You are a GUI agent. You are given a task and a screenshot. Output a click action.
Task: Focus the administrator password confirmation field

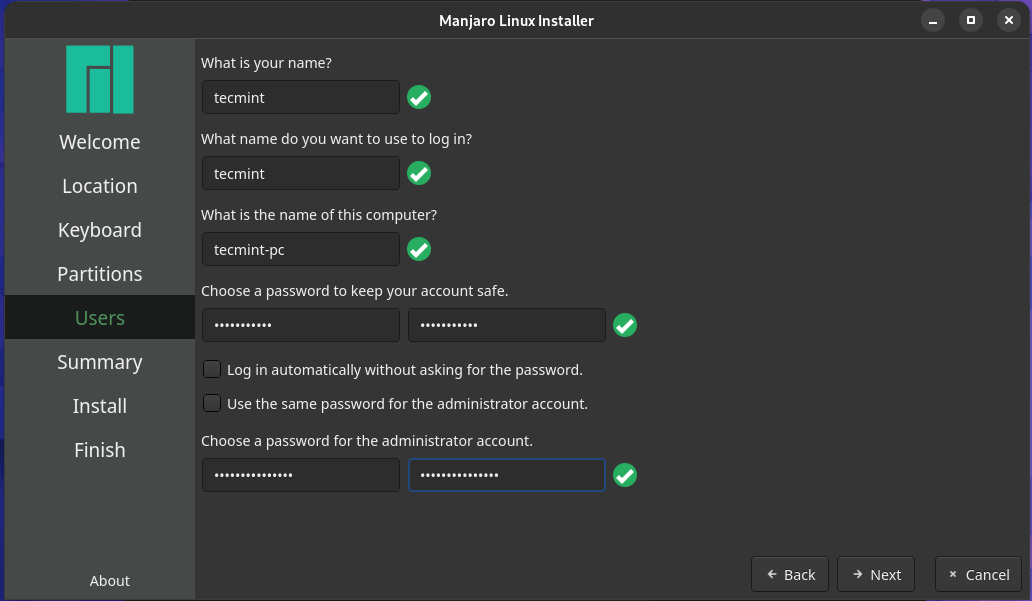[507, 475]
